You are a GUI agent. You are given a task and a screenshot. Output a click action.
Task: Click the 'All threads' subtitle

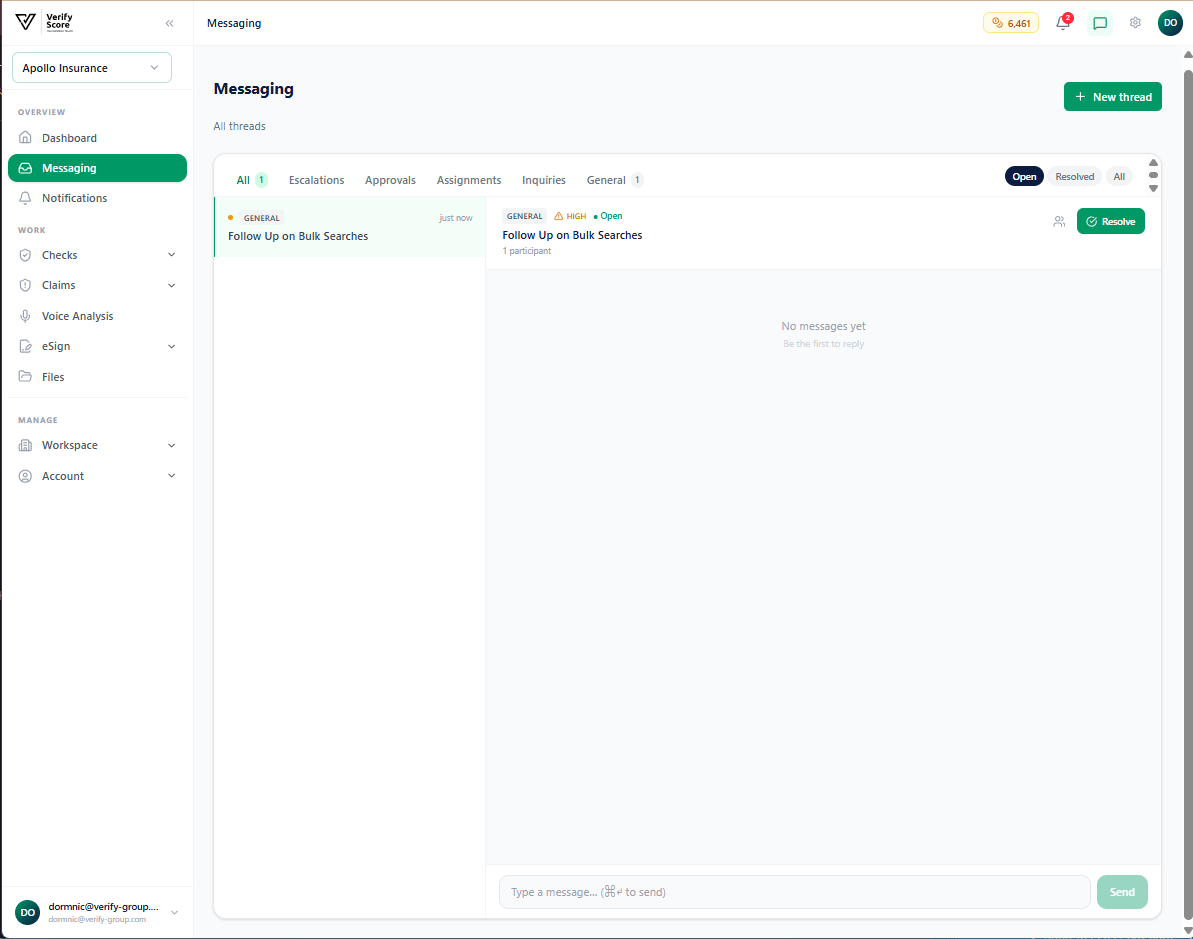[x=240, y=126]
